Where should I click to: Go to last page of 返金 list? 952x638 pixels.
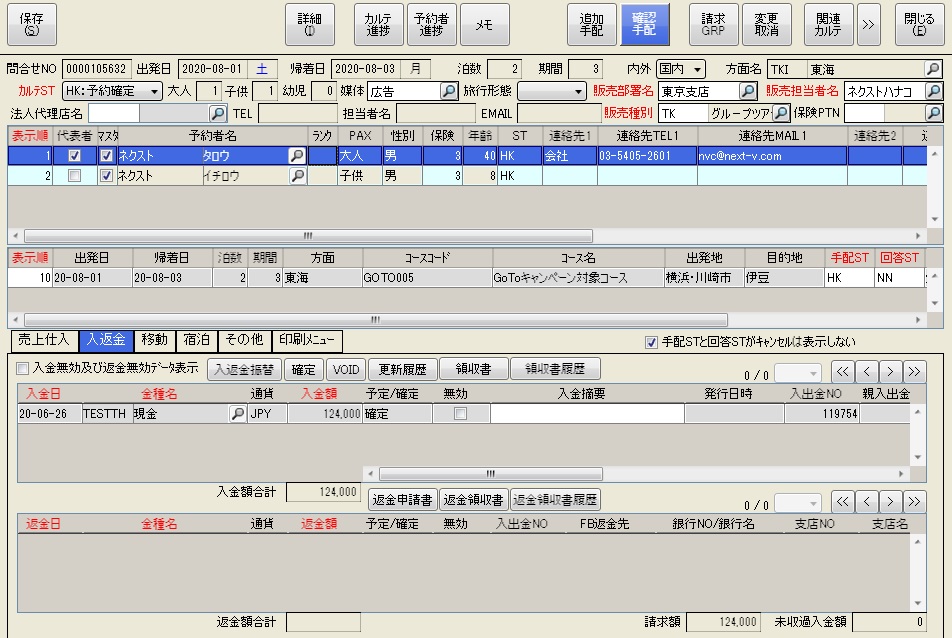tap(914, 501)
